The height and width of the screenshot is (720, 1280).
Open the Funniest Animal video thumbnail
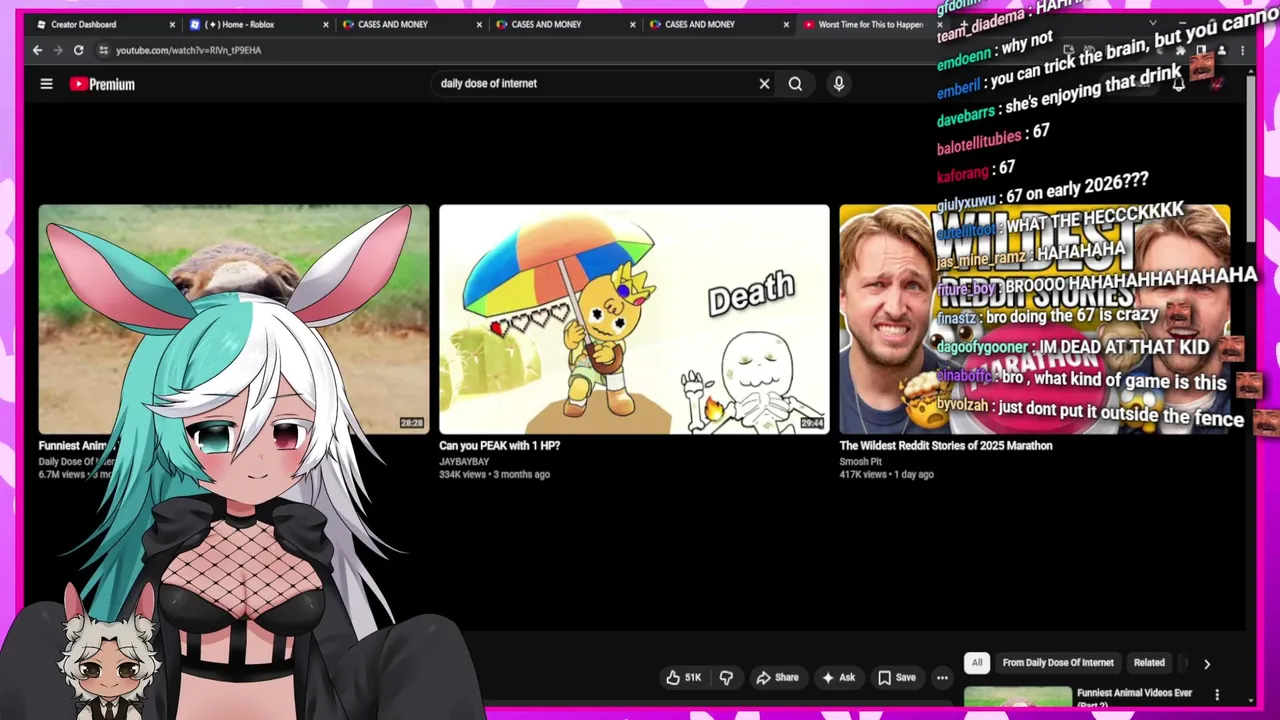click(x=234, y=319)
